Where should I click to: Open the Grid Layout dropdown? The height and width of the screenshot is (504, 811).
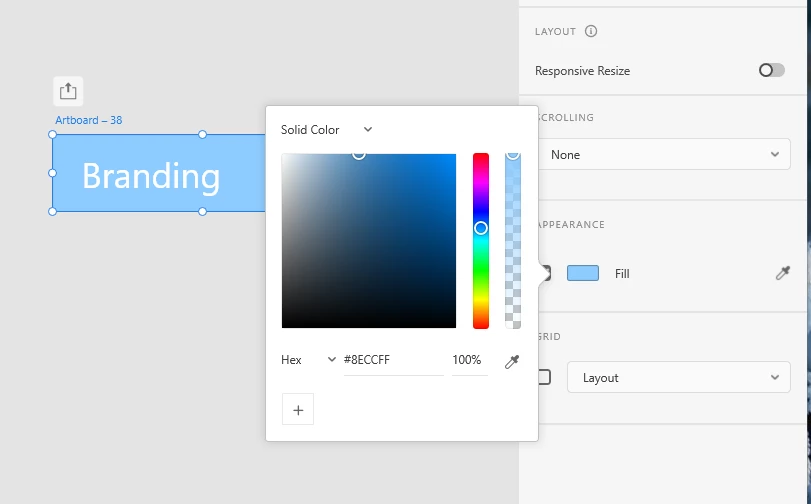(x=679, y=377)
